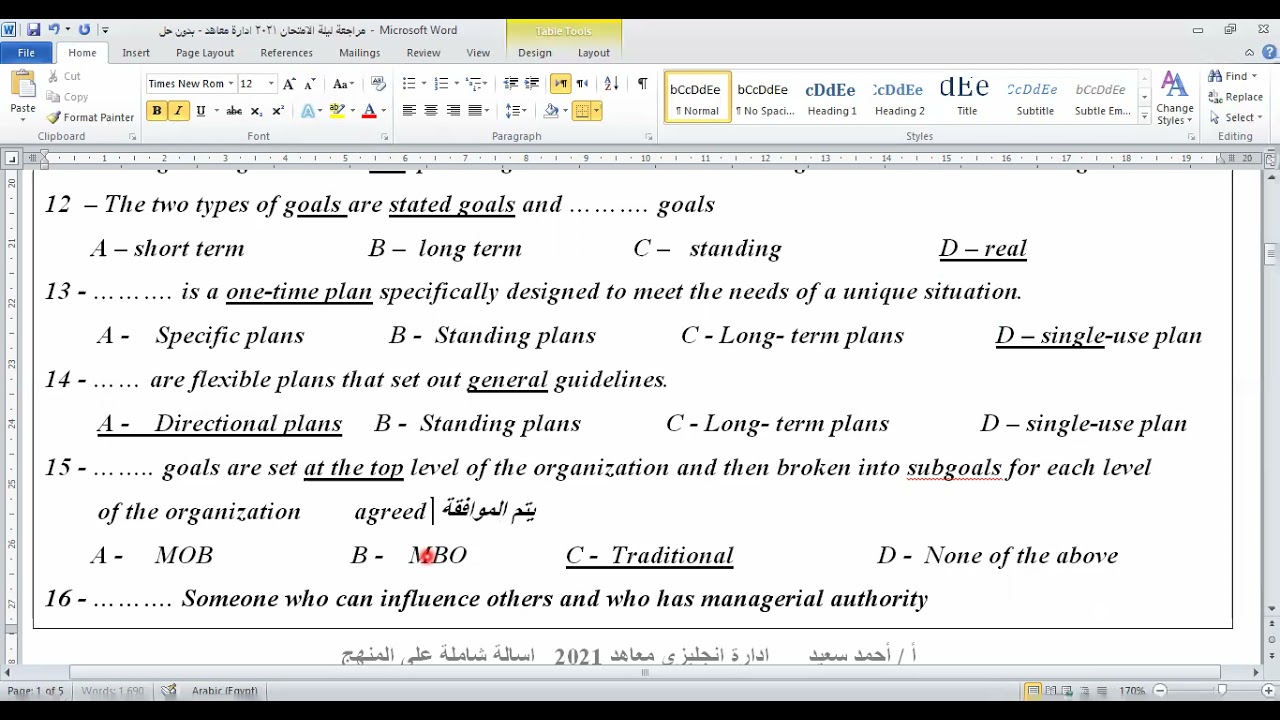Toggle Underline formatting
The width and height of the screenshot is (1280, 720).
pyautogui.click(x=200, y=111)
